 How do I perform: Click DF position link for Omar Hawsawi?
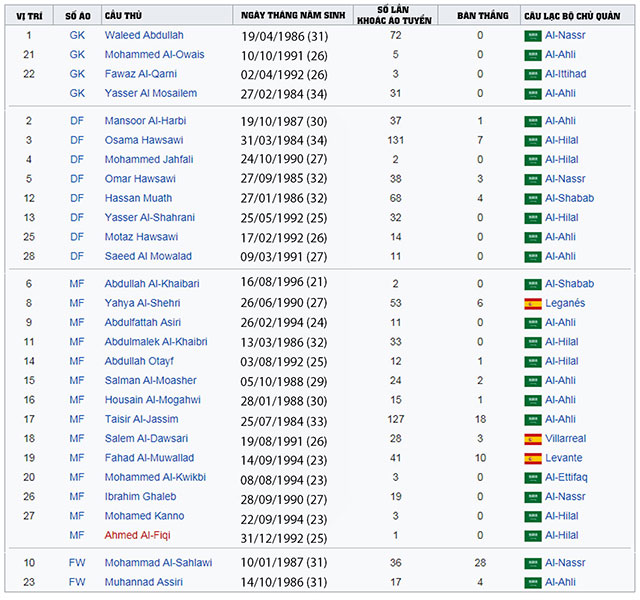pos(77,179)
